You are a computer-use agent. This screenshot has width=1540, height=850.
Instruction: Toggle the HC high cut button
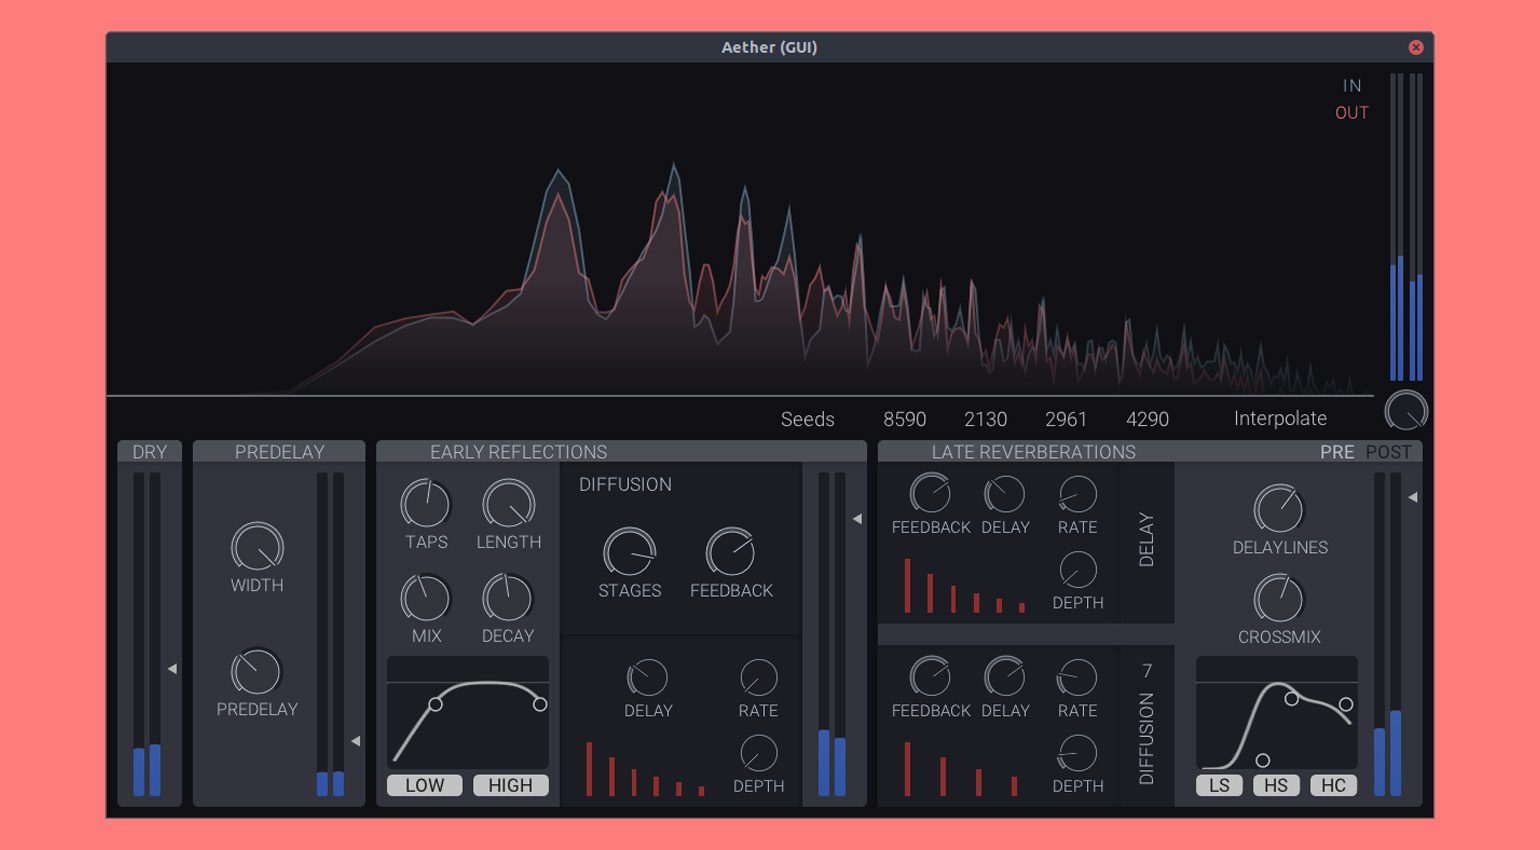pyautogui.click(x=1333, y=785)
